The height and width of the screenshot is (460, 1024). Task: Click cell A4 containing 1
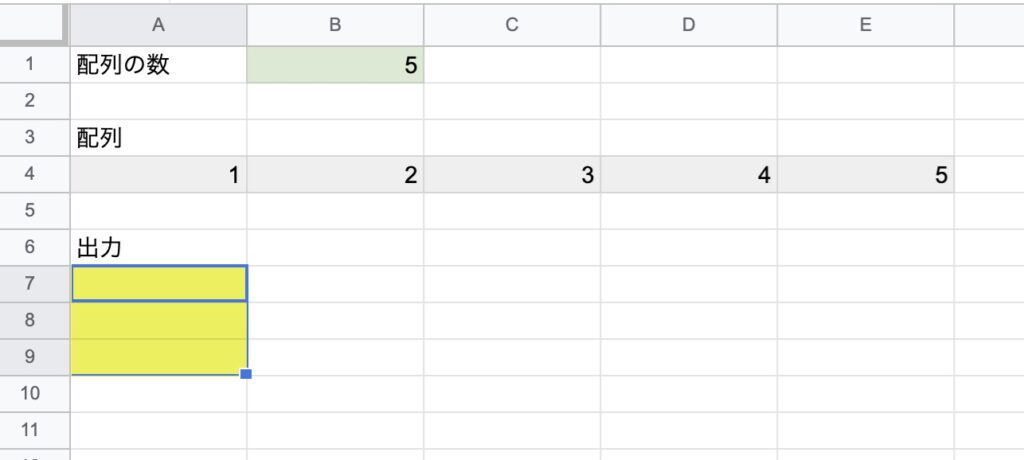click(x=159, y=174)
